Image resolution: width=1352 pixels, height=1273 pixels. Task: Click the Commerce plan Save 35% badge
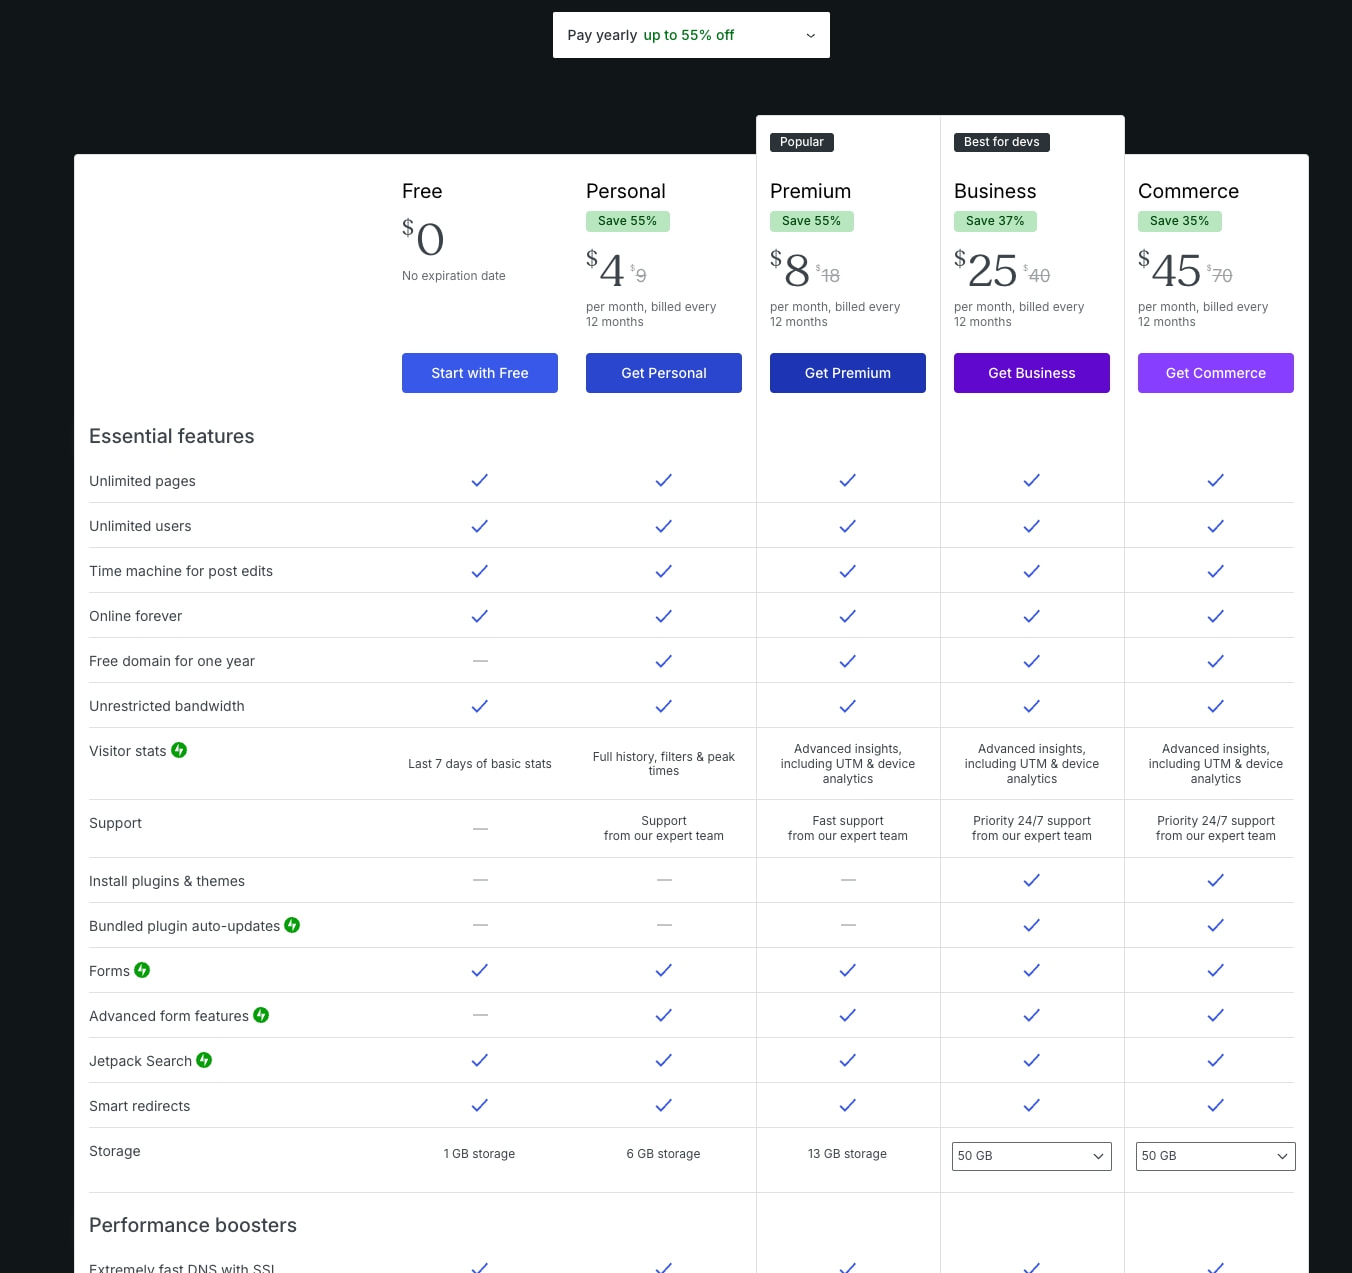tap(1180, 221)
